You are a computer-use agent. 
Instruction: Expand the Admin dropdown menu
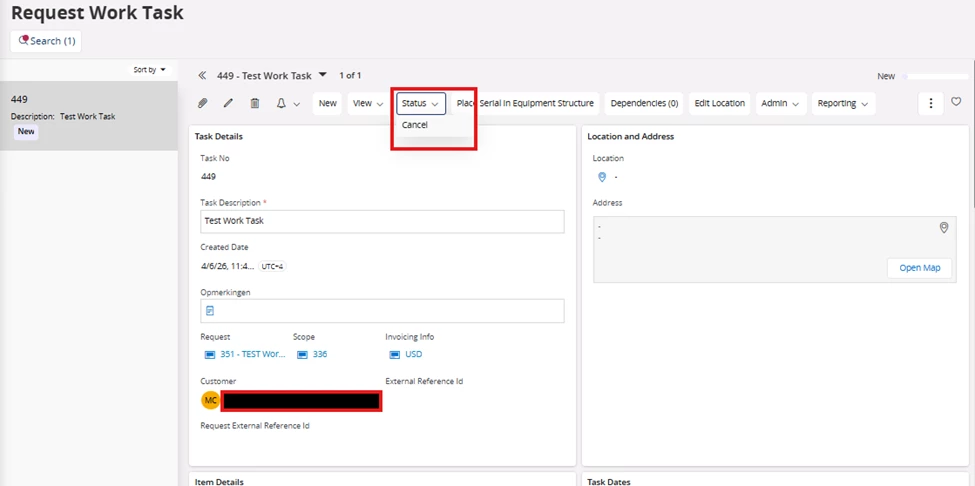(781, 103)
